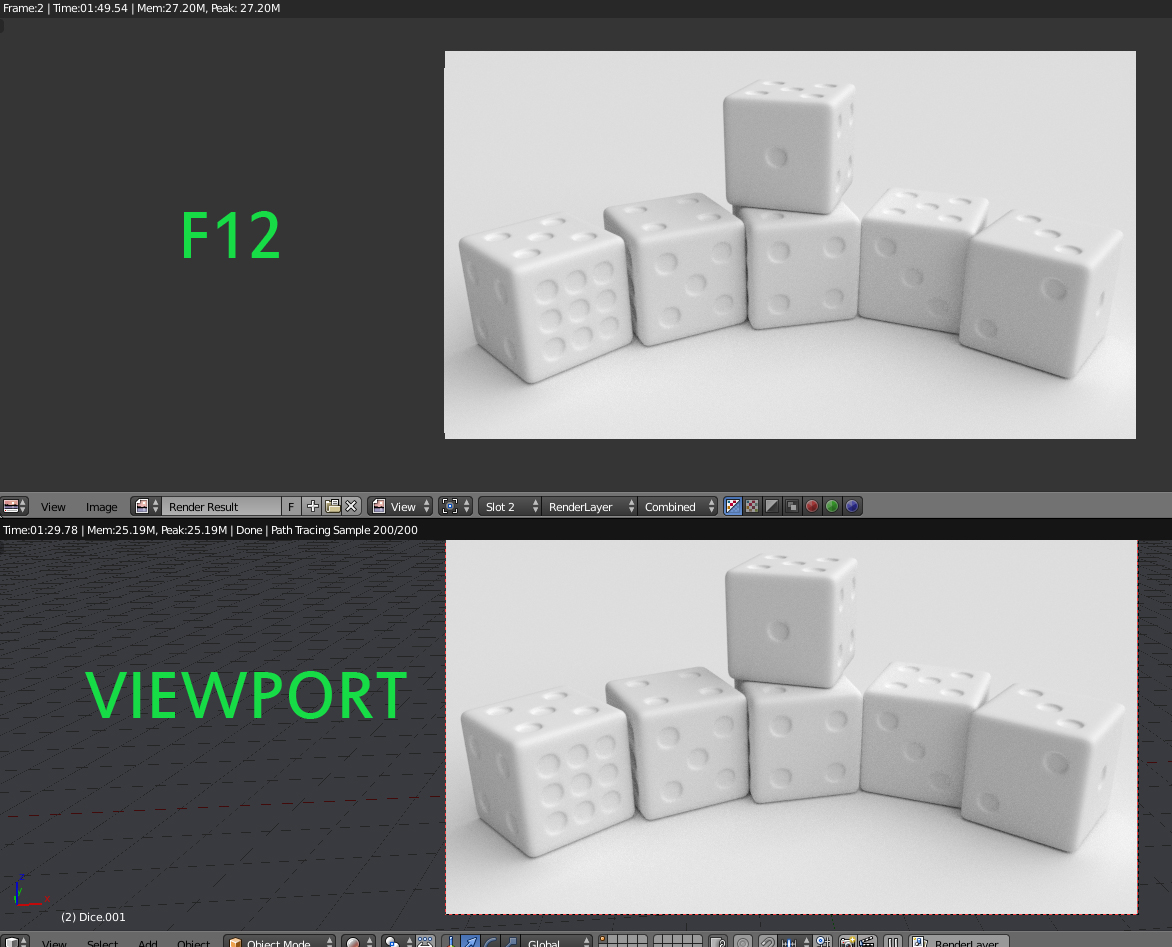This screenshot has height=947, width=1172.
Task: Open the Slot 2 render slot dropdown
Action: pos(510,507)
